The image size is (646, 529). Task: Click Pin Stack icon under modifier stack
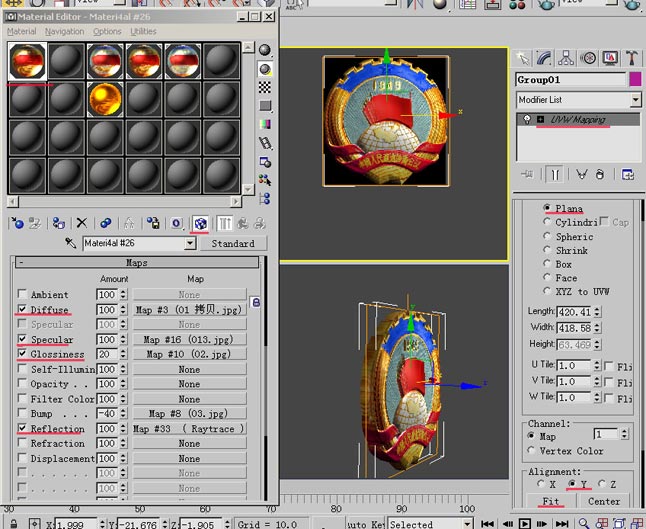coord(527,175)
